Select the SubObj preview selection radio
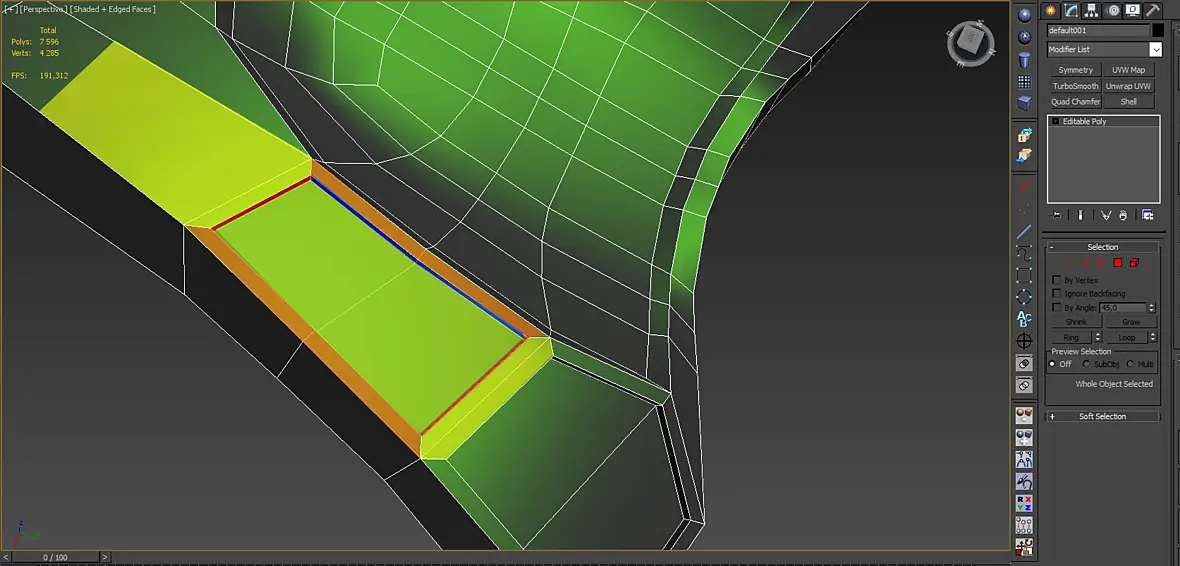The image size is (1180, 566). [x=1087, y=364]
